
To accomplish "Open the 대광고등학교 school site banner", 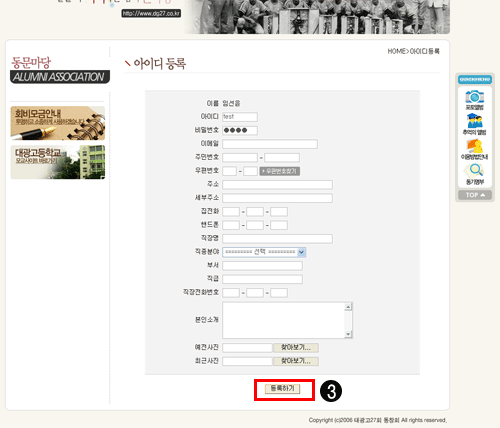I will 58,162.
